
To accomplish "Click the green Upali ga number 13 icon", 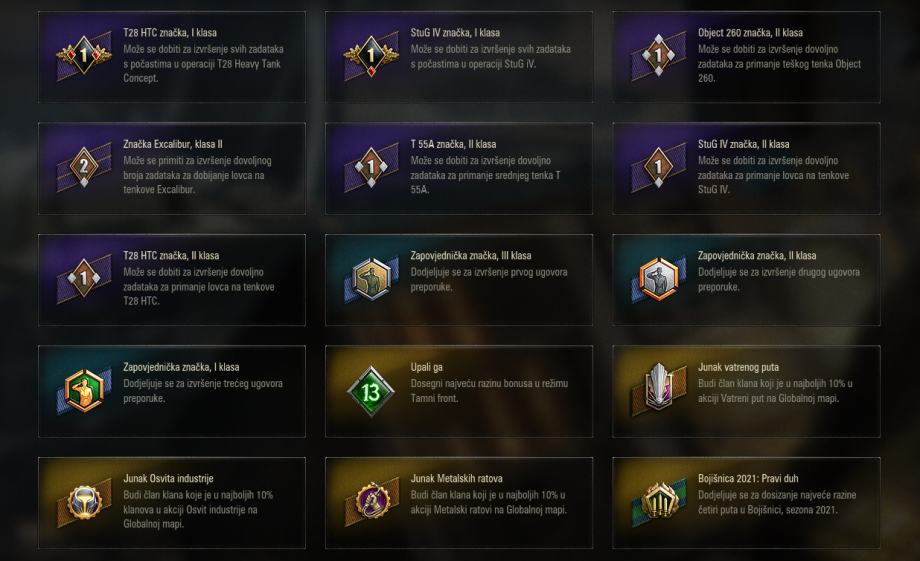I will pyautogui.click(x=371, y=391).
